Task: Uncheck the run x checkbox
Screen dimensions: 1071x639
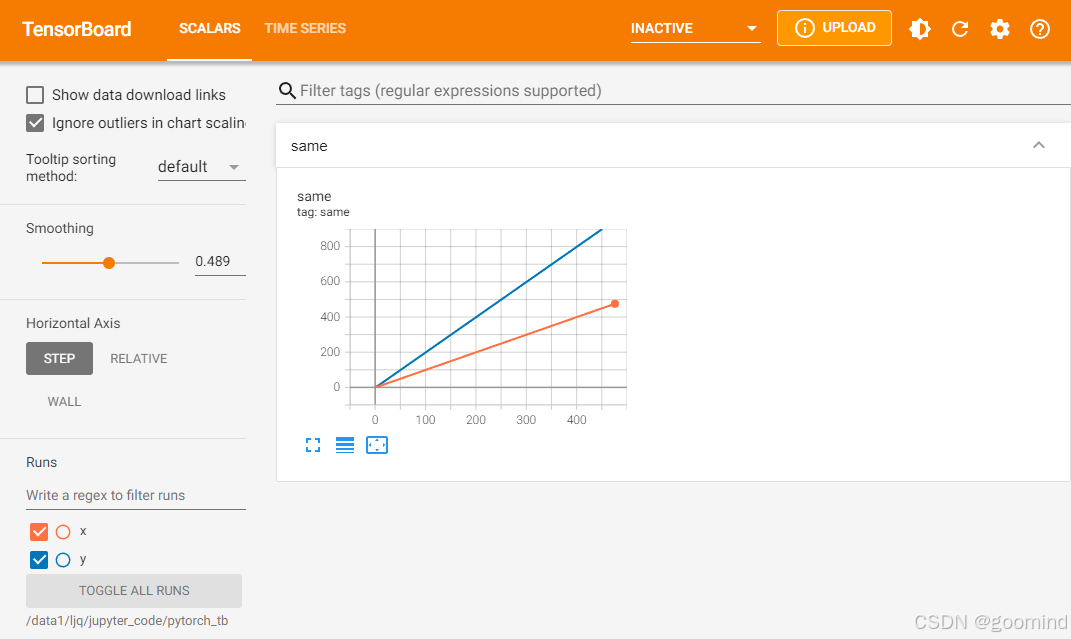Action: click(39, 532)
